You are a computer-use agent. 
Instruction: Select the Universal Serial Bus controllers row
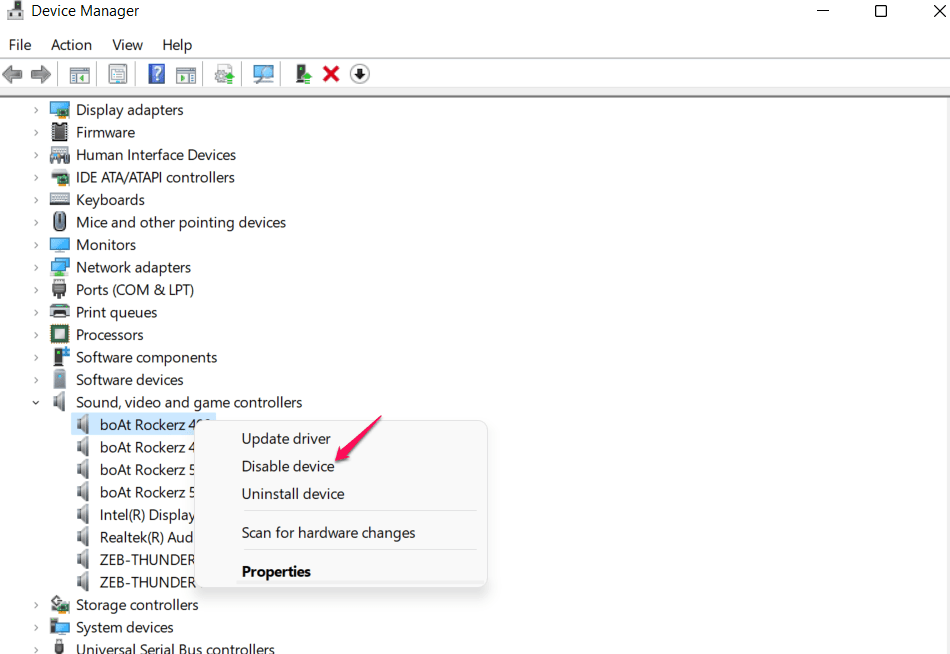click(175, 647)
